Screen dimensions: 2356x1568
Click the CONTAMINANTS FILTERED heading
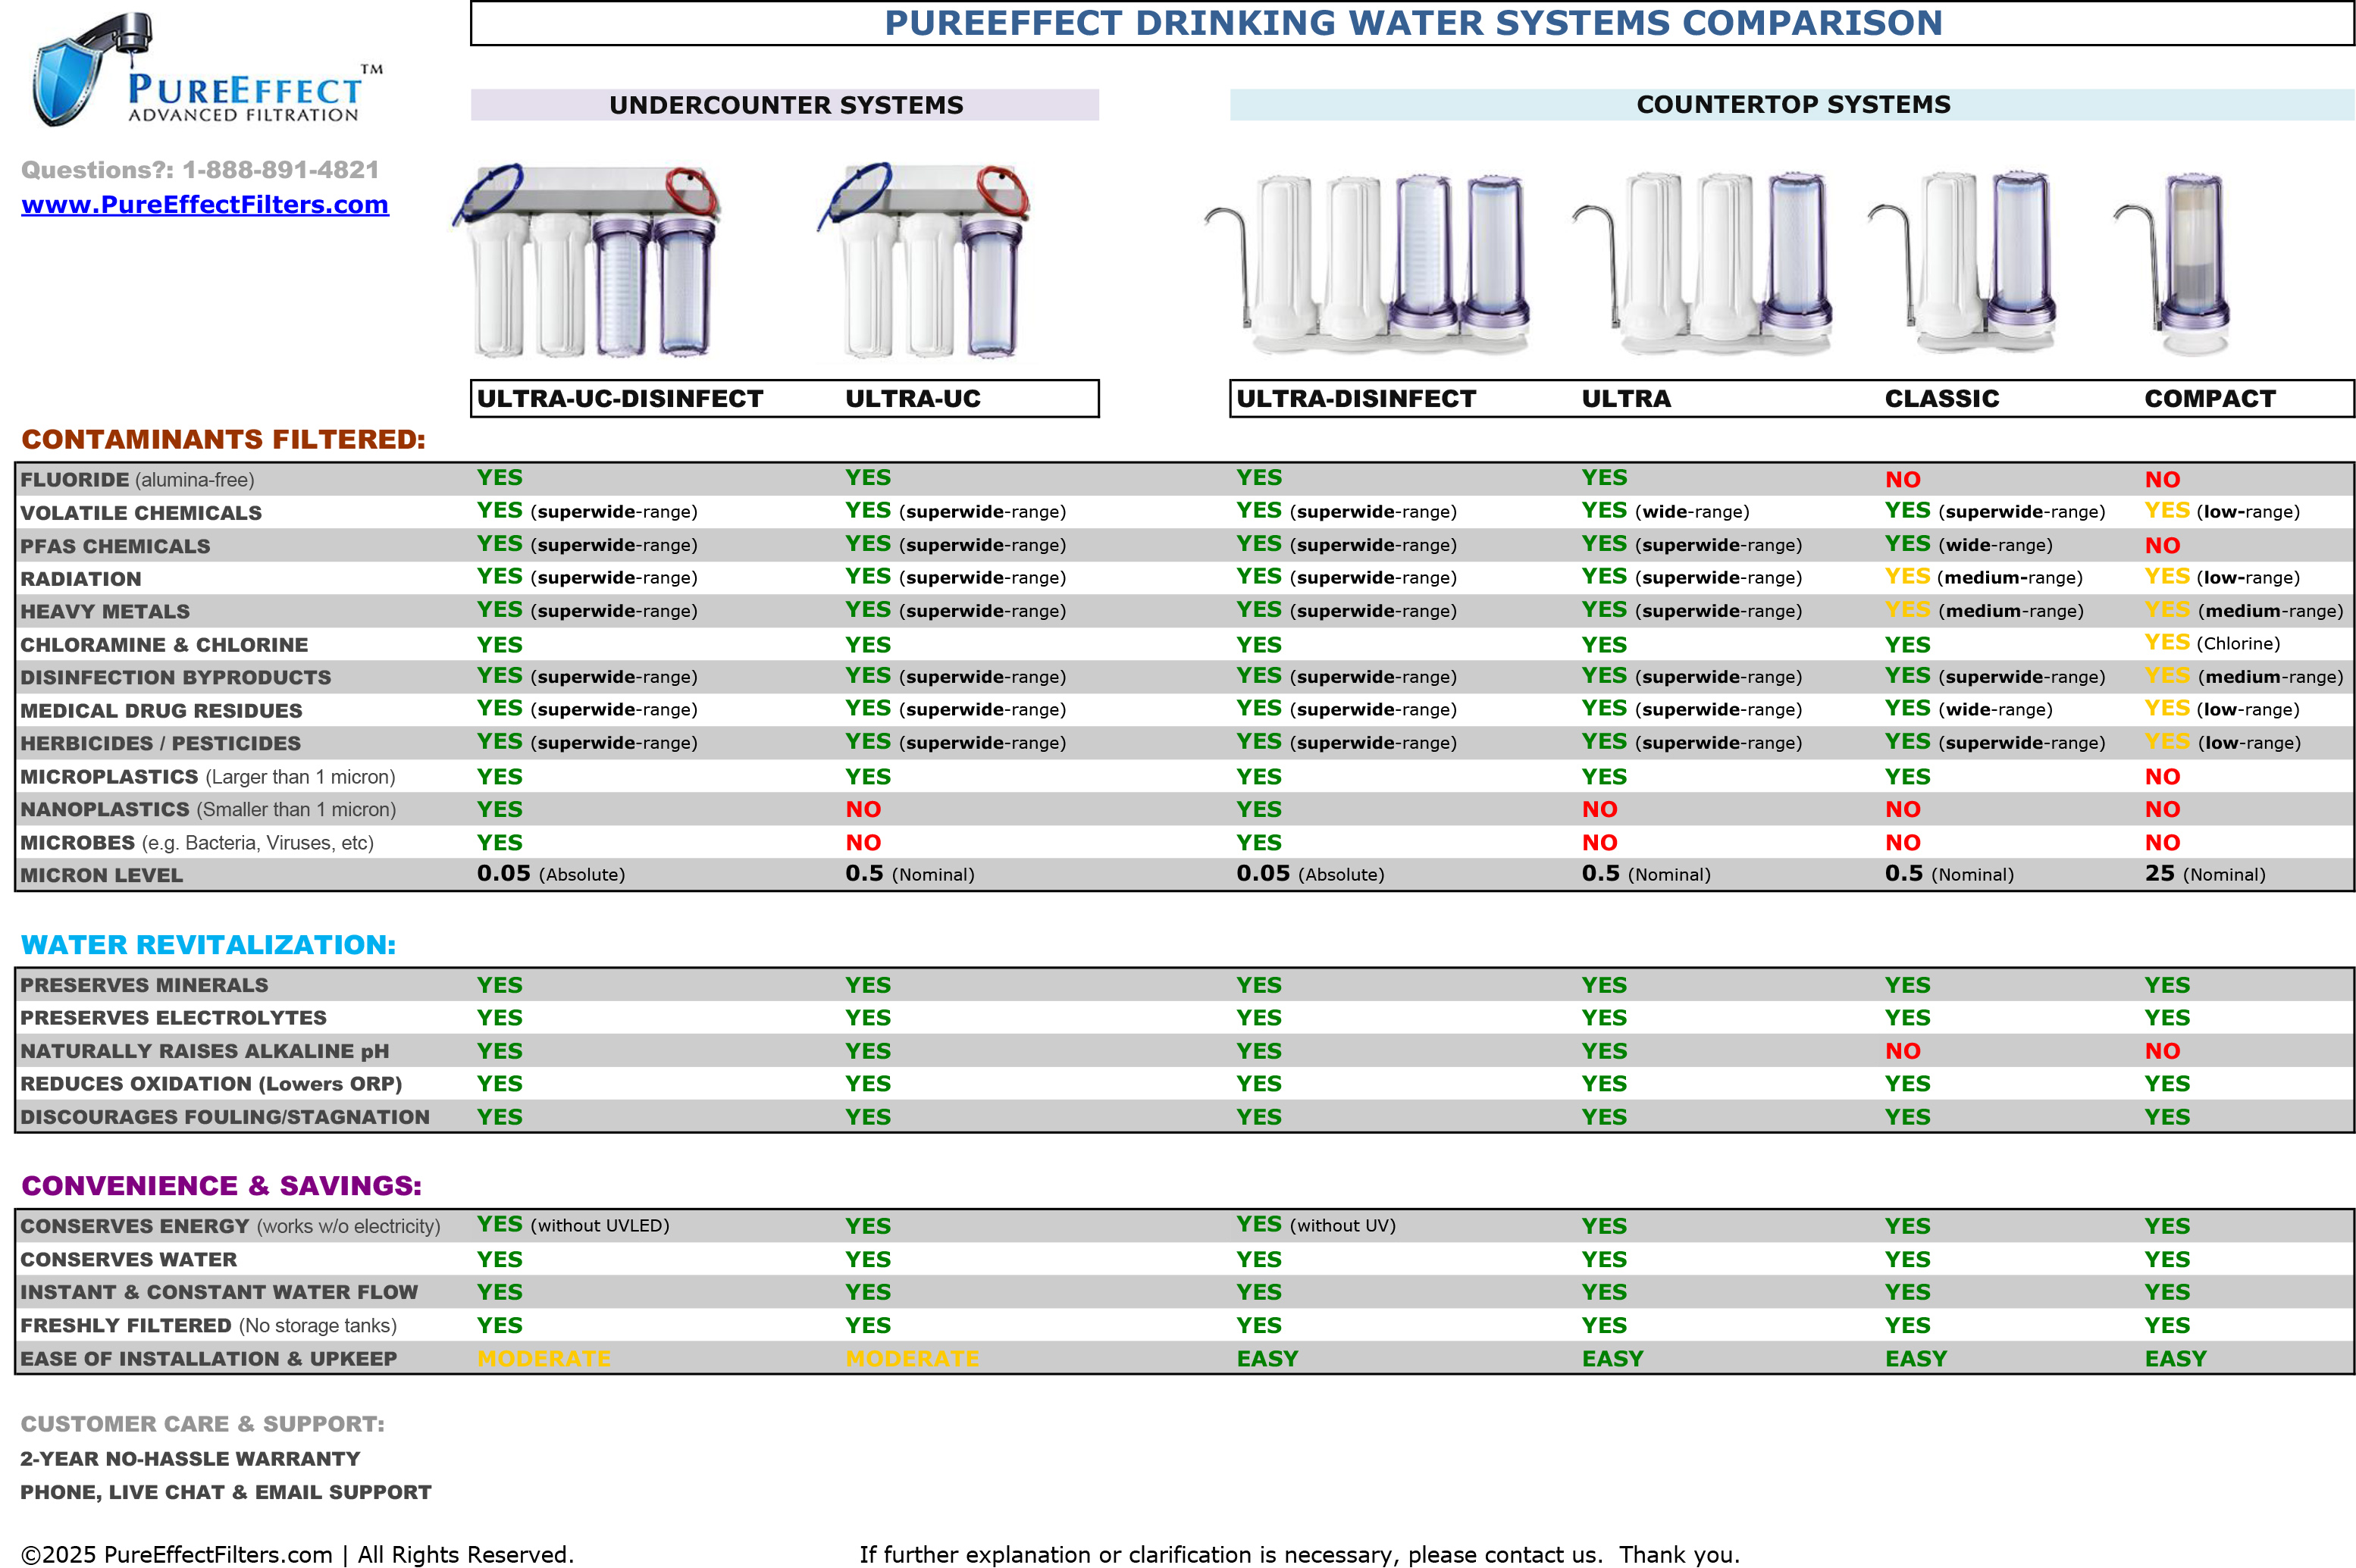coord(224,440)
